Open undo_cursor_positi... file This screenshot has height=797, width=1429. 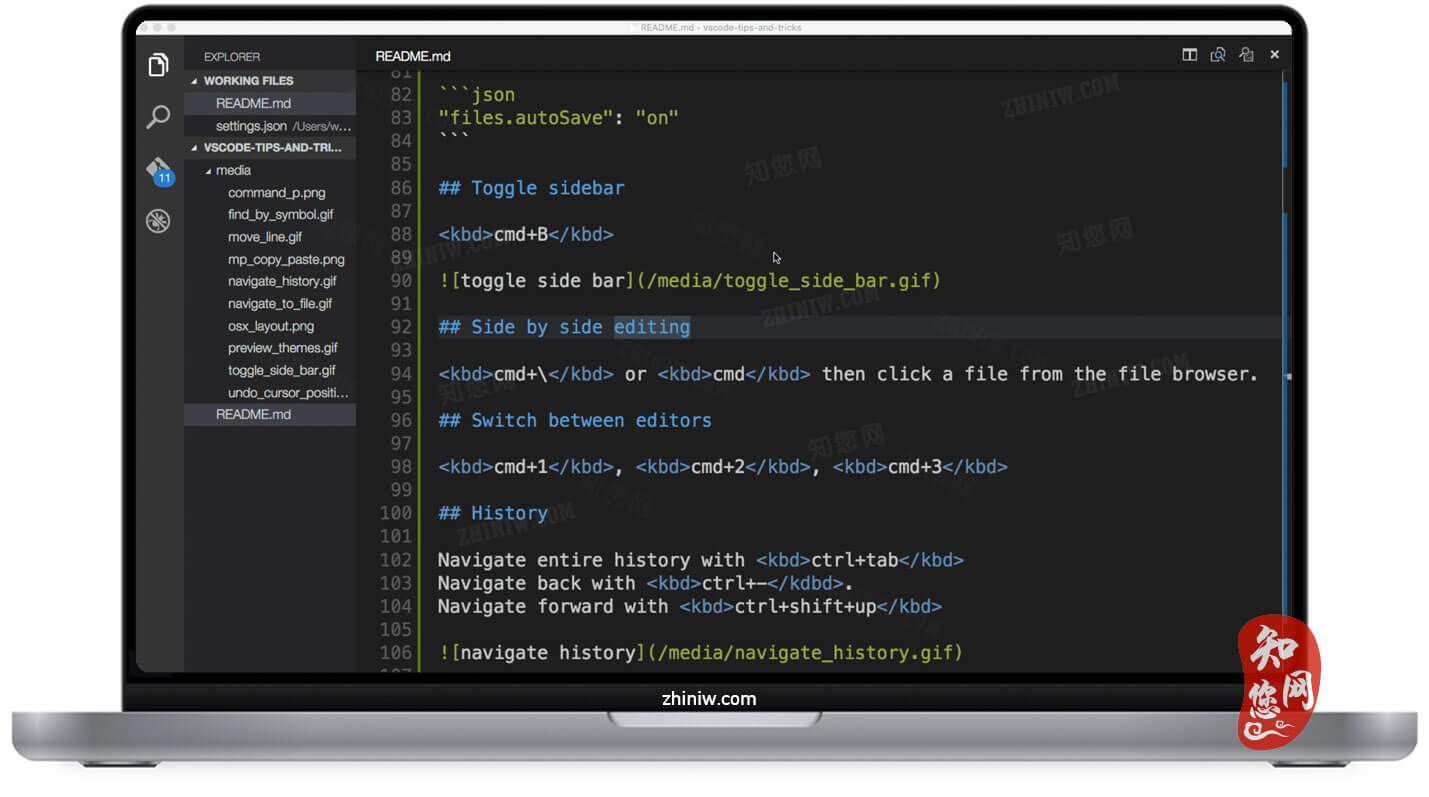coord(288,393)
